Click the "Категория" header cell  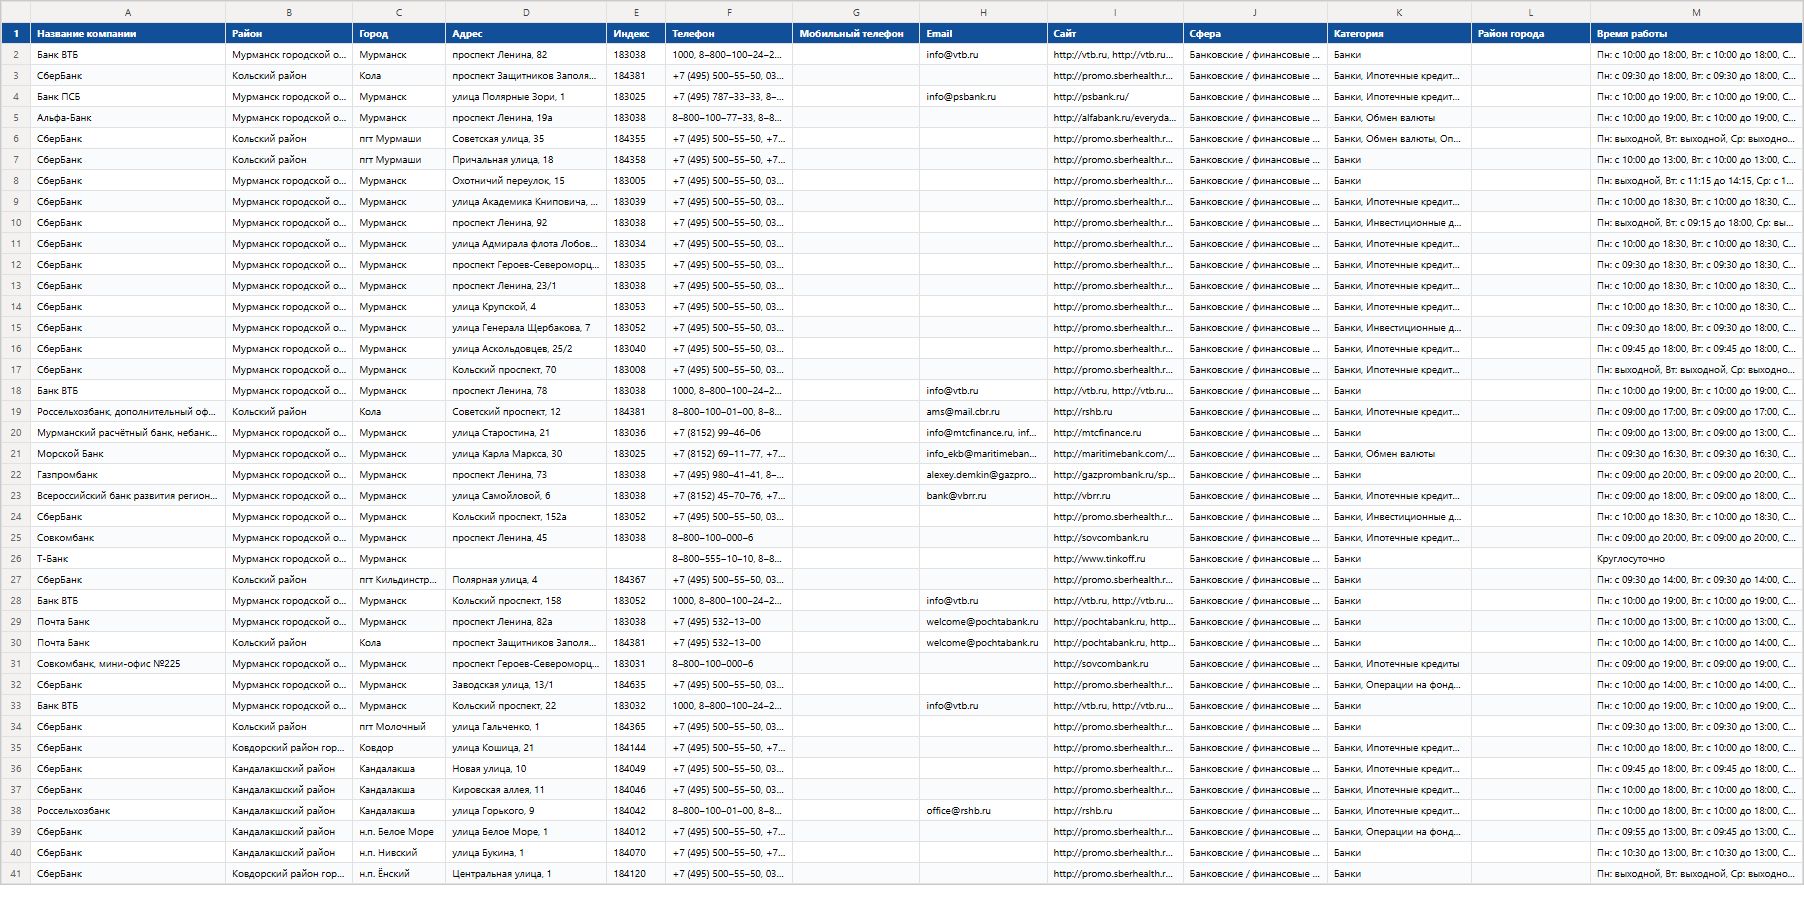(x=1399, y=34)
